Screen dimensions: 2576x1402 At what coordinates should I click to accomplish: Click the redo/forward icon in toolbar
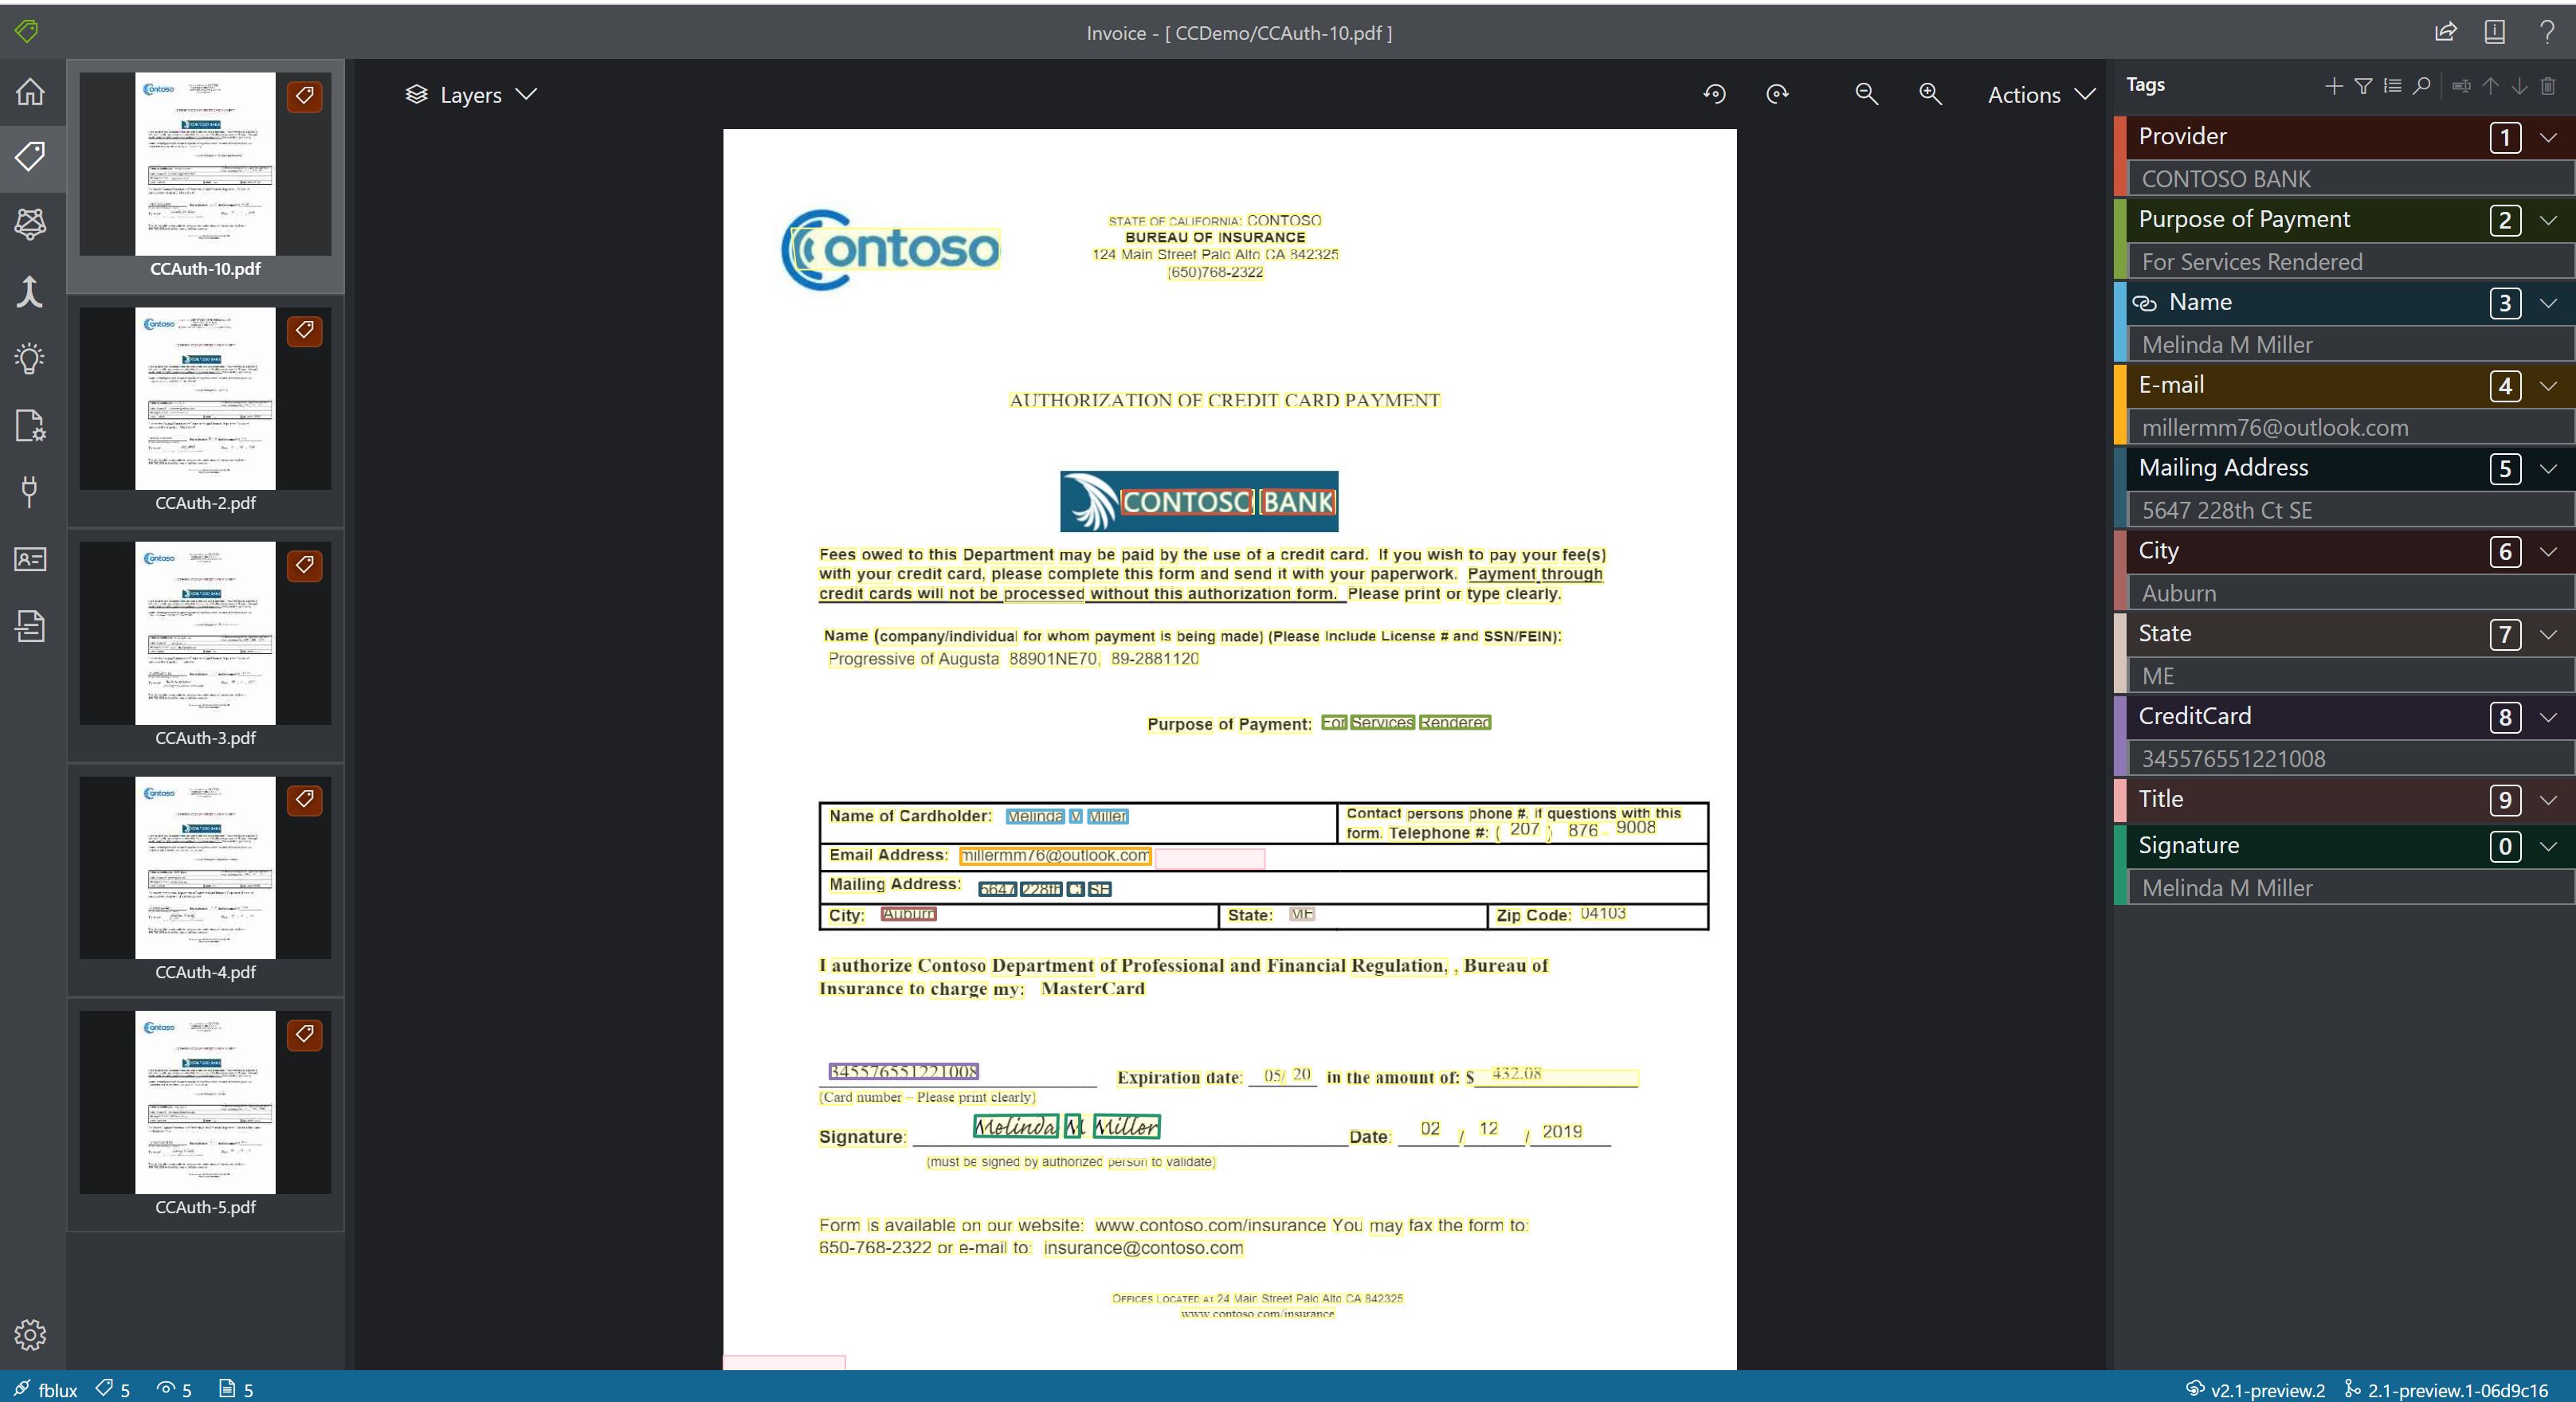pyautogui.click(x=1777, y=93)
